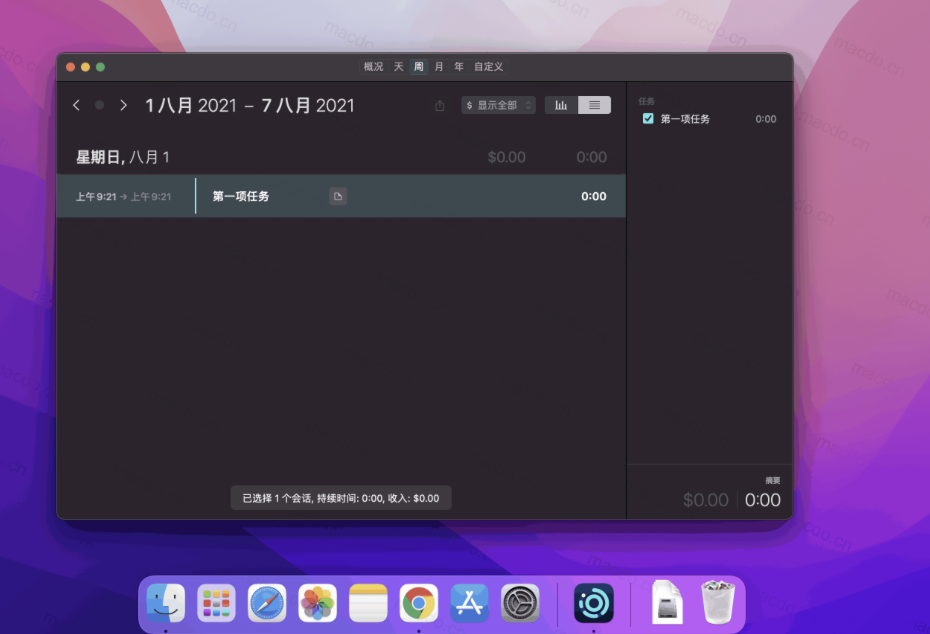Click the current period dot between navigation arrows
The width and height of the screenshot is (930, 634).
(x=99, y=104)
